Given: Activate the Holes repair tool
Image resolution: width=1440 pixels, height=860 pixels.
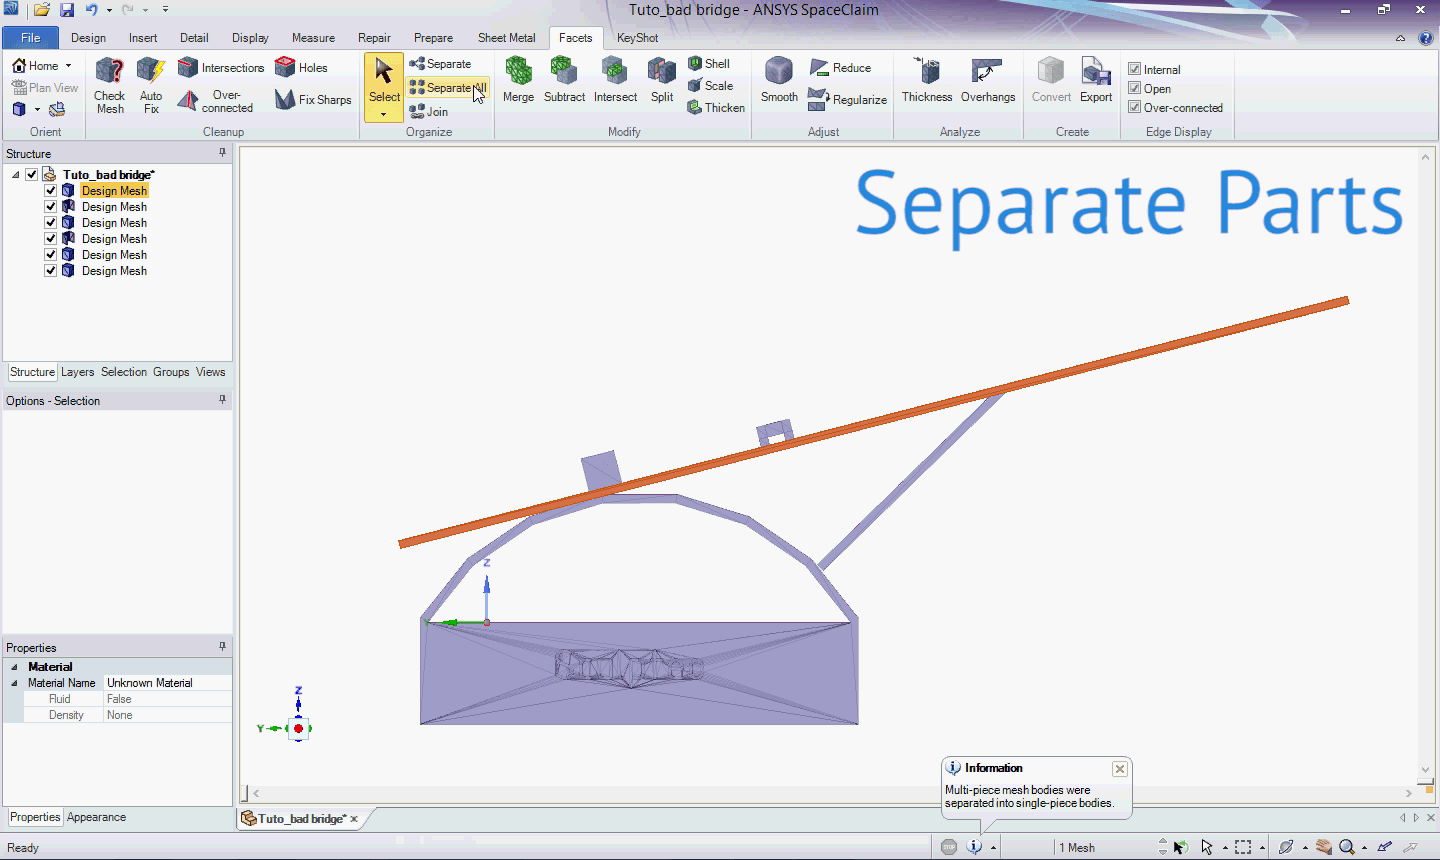Looking at the screenshot, I should click(x=302, y=67).
